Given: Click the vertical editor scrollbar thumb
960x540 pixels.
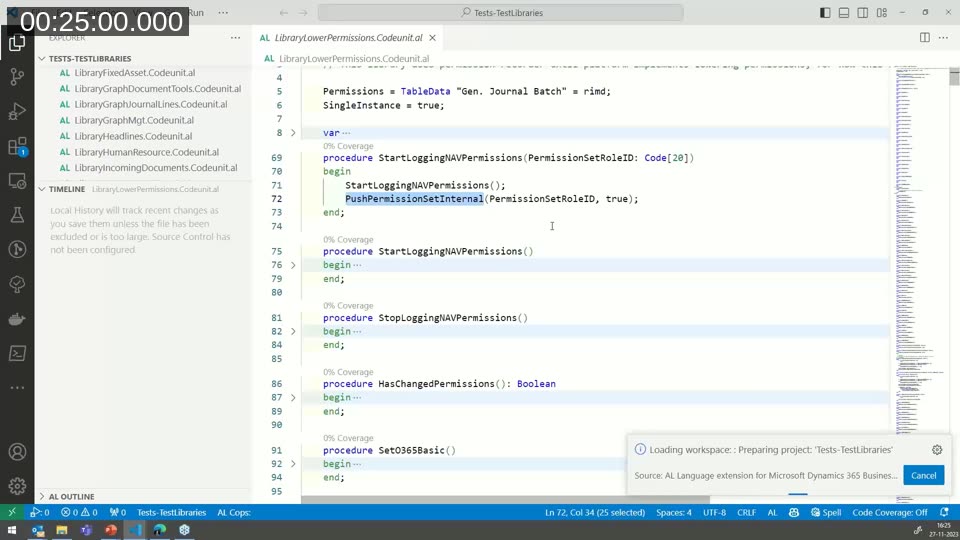Looking at the screenshot, I should coord(954,77).
